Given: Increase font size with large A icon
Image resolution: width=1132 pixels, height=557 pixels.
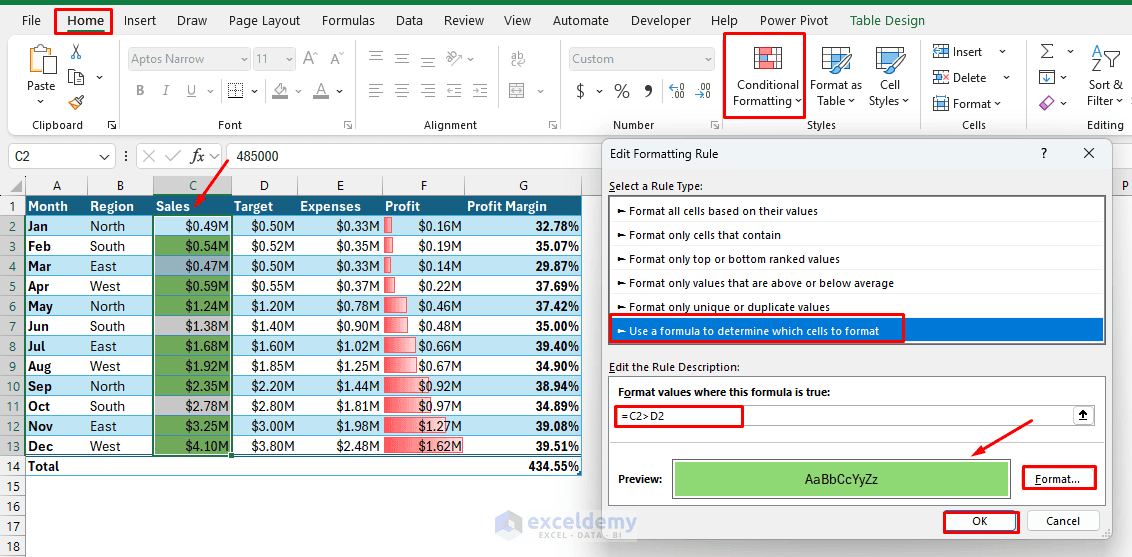Looking at the screenshot, I should (310, 58).
